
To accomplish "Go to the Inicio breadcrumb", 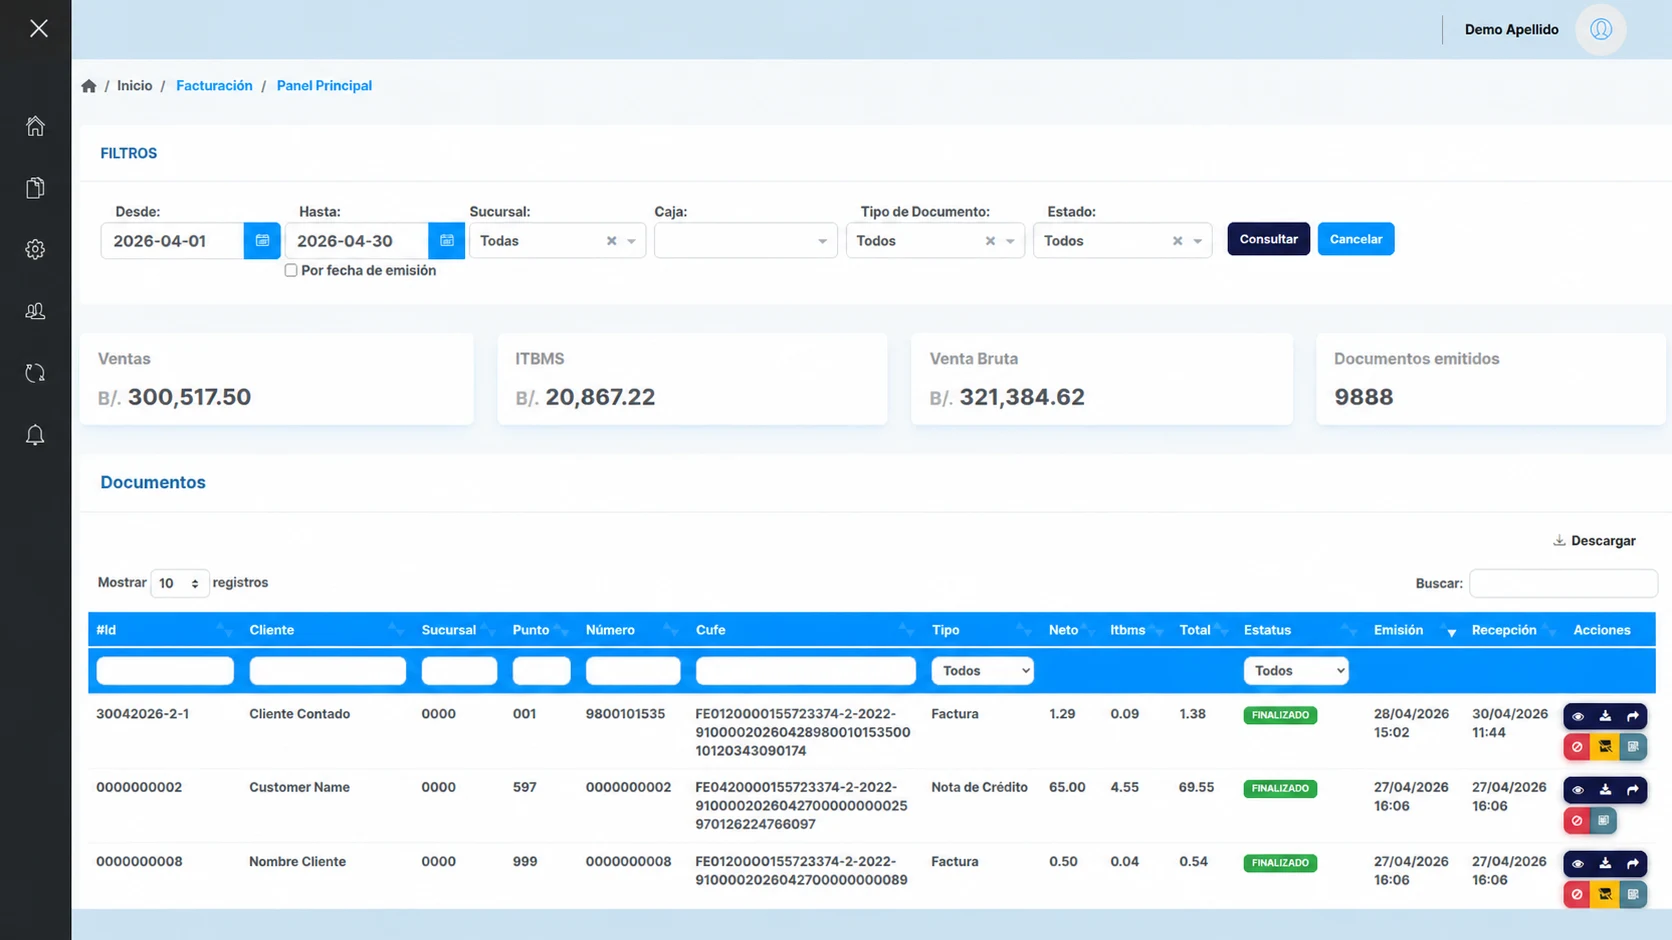I will click(x=135, y=86).
